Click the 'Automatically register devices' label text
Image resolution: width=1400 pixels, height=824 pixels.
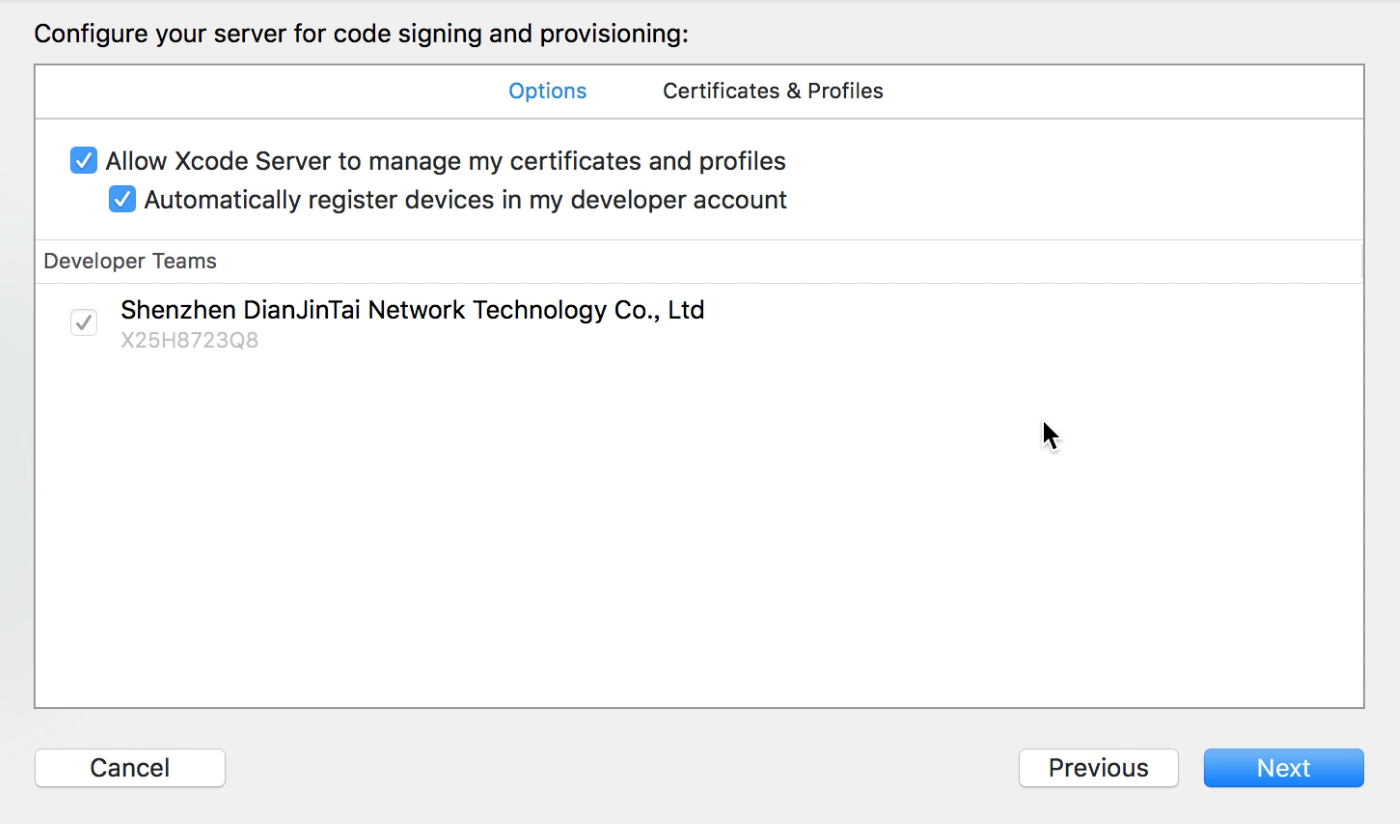point(465,200)
